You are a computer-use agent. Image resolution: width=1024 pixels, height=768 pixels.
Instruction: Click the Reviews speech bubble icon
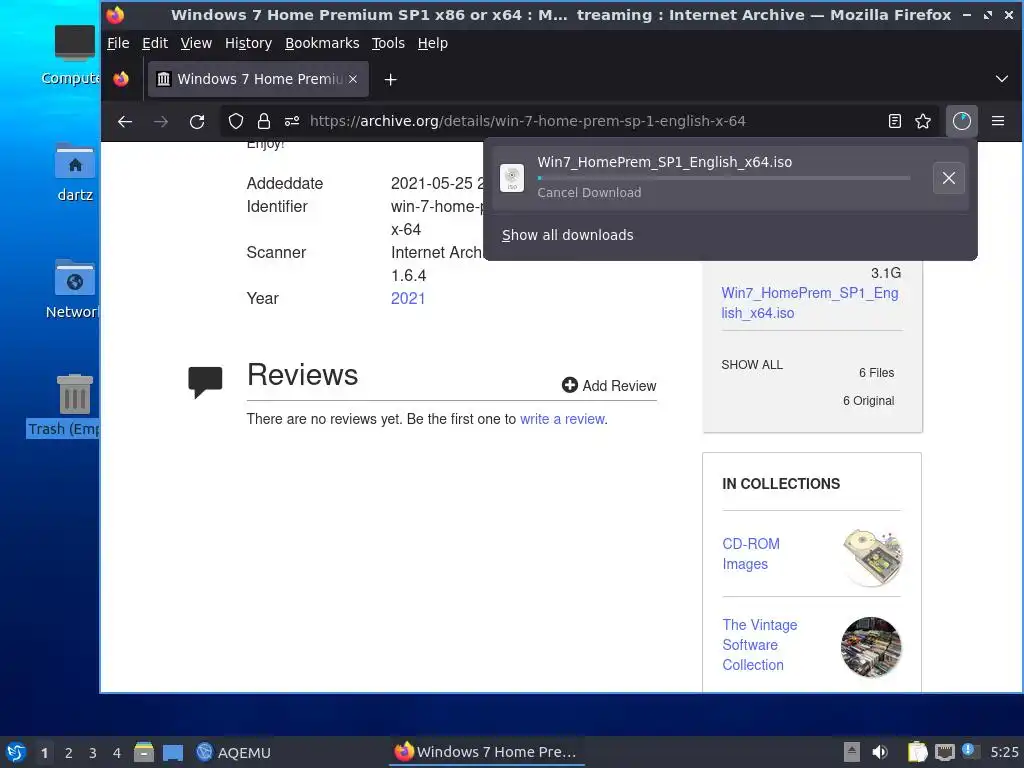205,382
